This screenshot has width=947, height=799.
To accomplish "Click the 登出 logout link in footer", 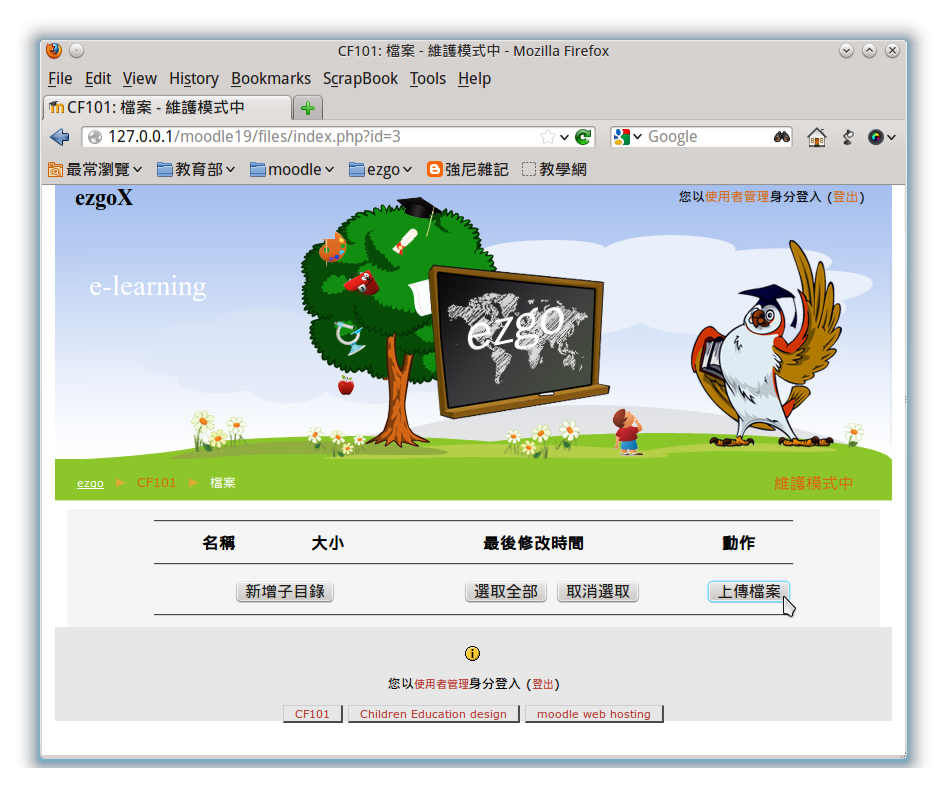I will tap(542, 684).
